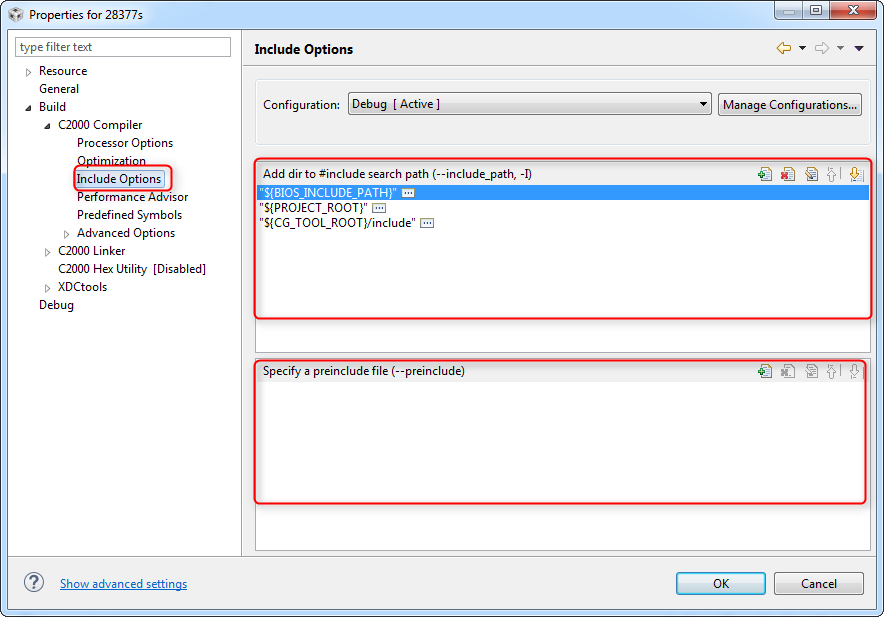
Task: Open the view menu triangle in the header
Action: pyautogui.click(x=859, y=49)
